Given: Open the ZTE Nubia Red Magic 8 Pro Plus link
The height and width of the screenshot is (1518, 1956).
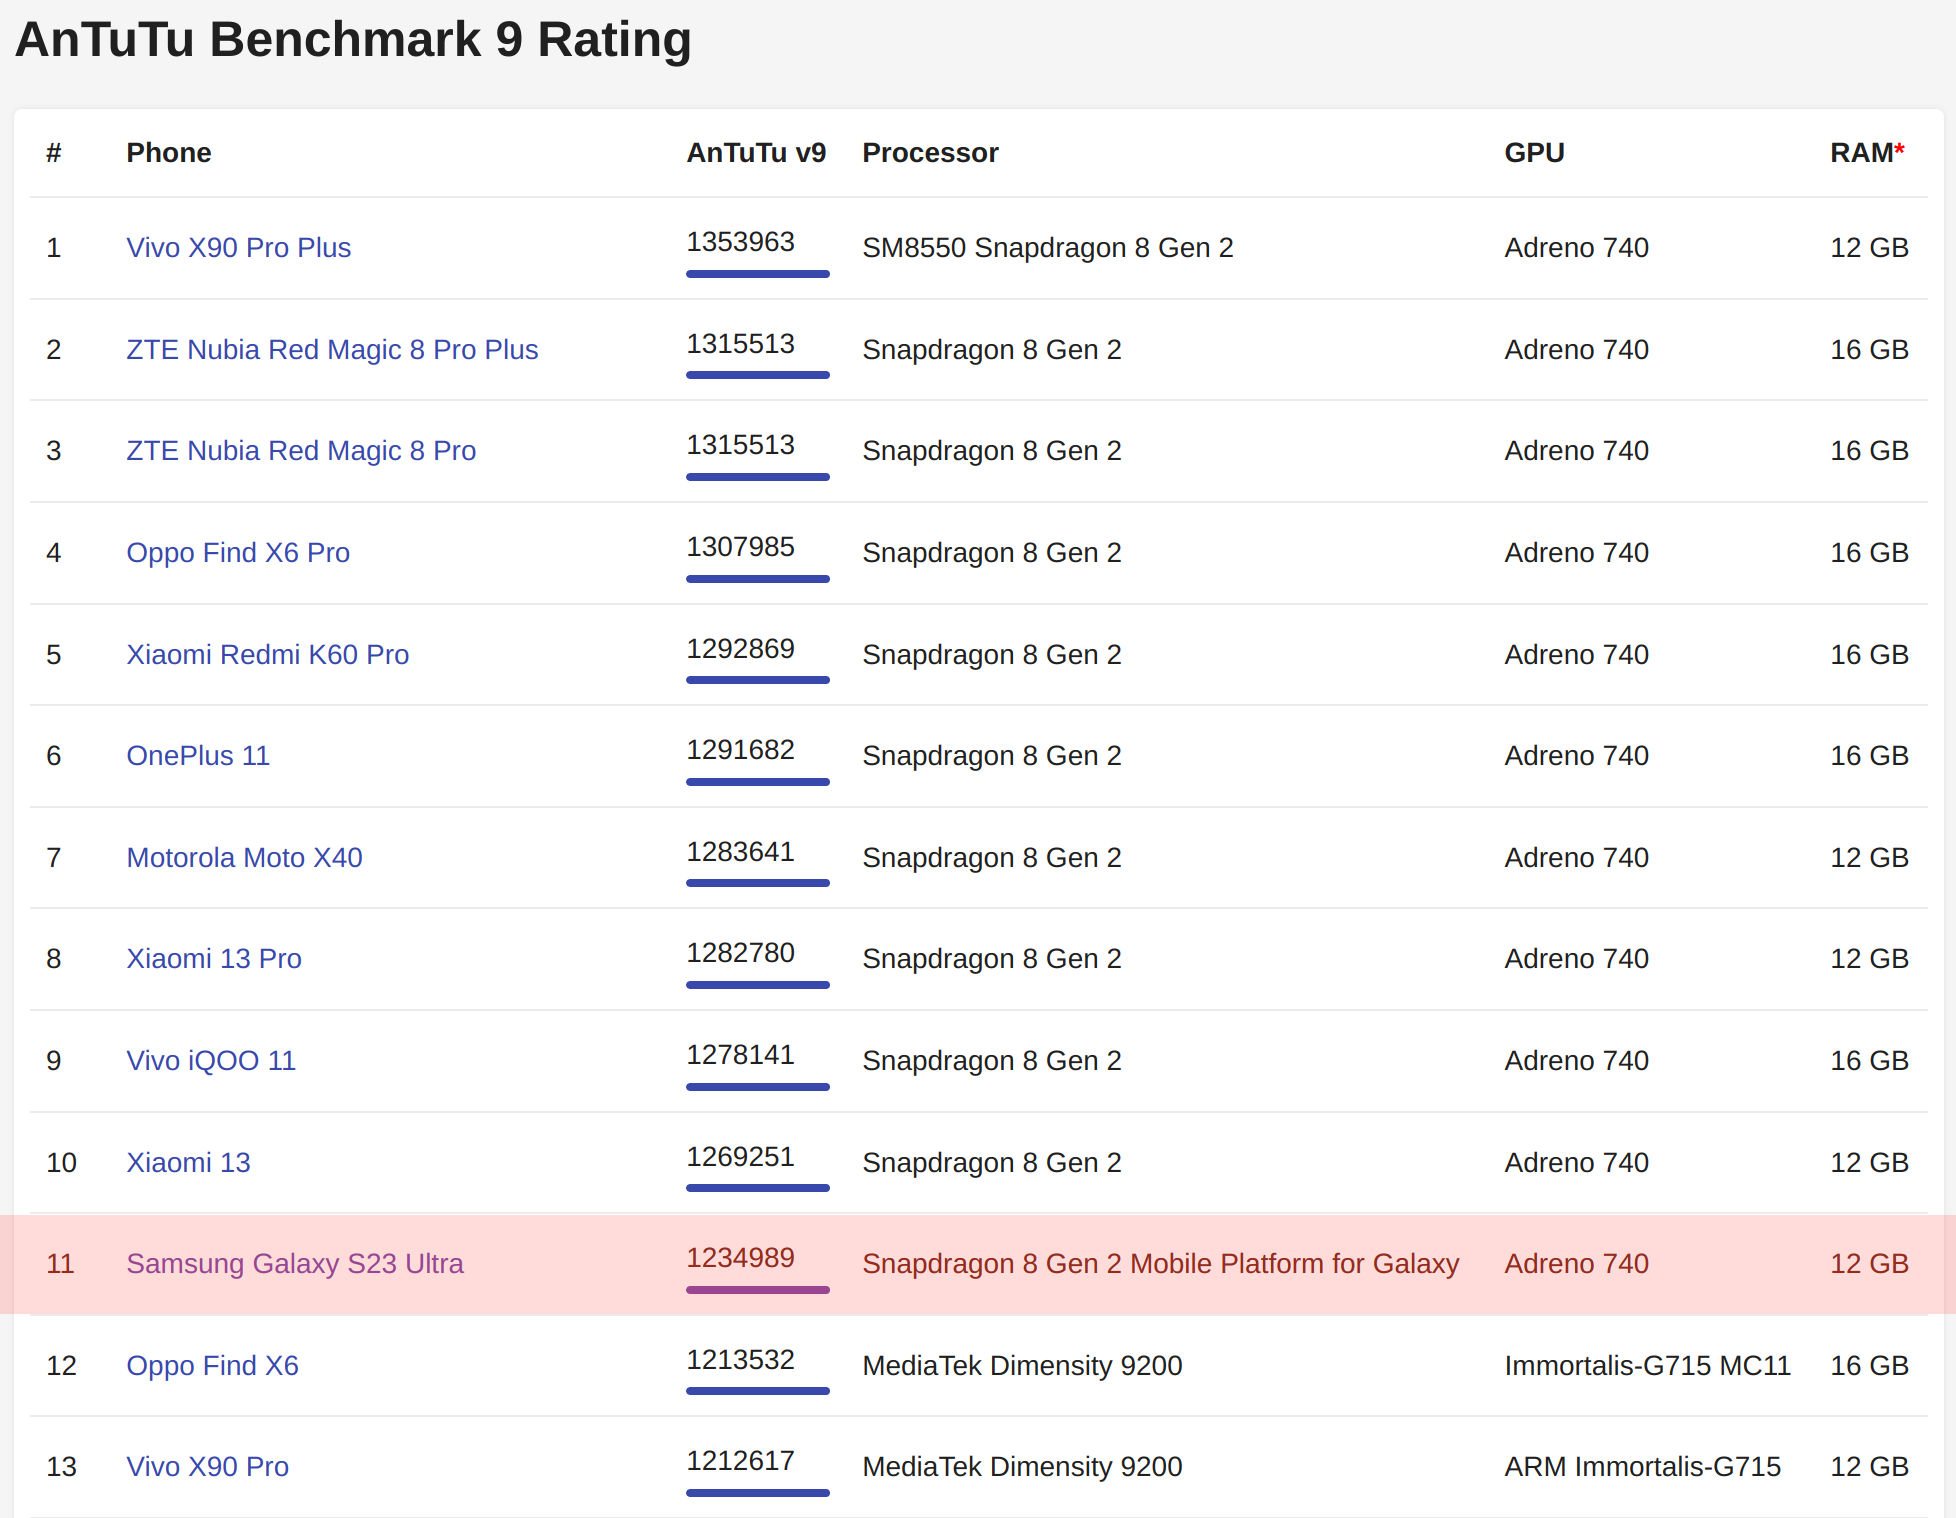Looking at the screenshot, I should coord(332,350).
